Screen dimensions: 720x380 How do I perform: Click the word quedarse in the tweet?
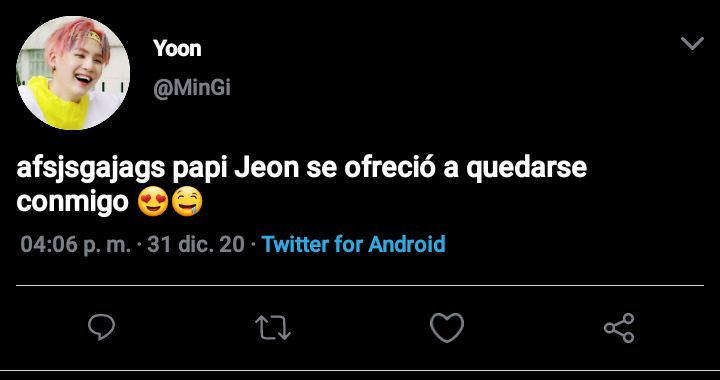[526, 169]
